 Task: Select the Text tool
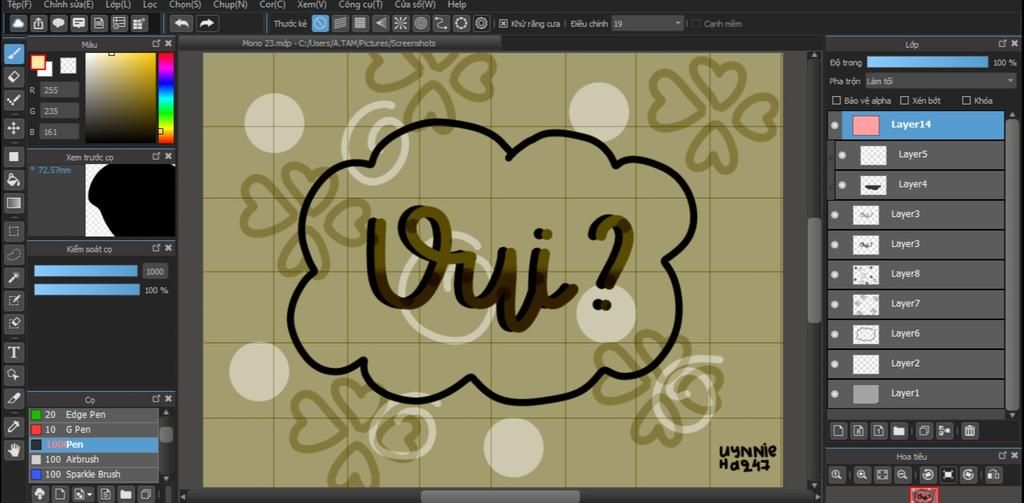point(14,353)
